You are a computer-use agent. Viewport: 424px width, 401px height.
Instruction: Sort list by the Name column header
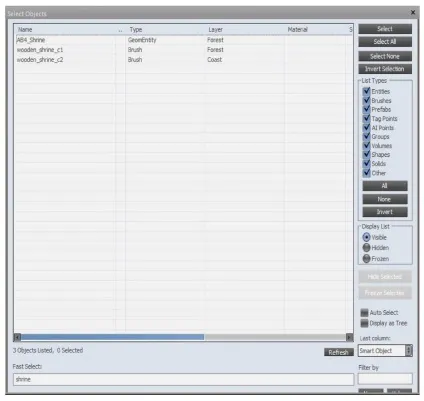click(65, 30)
